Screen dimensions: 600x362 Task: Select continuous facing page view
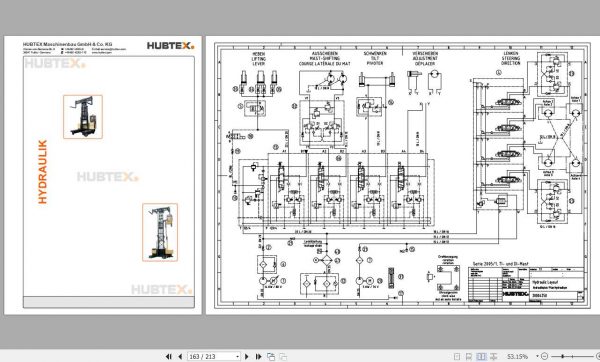[494, 357]
